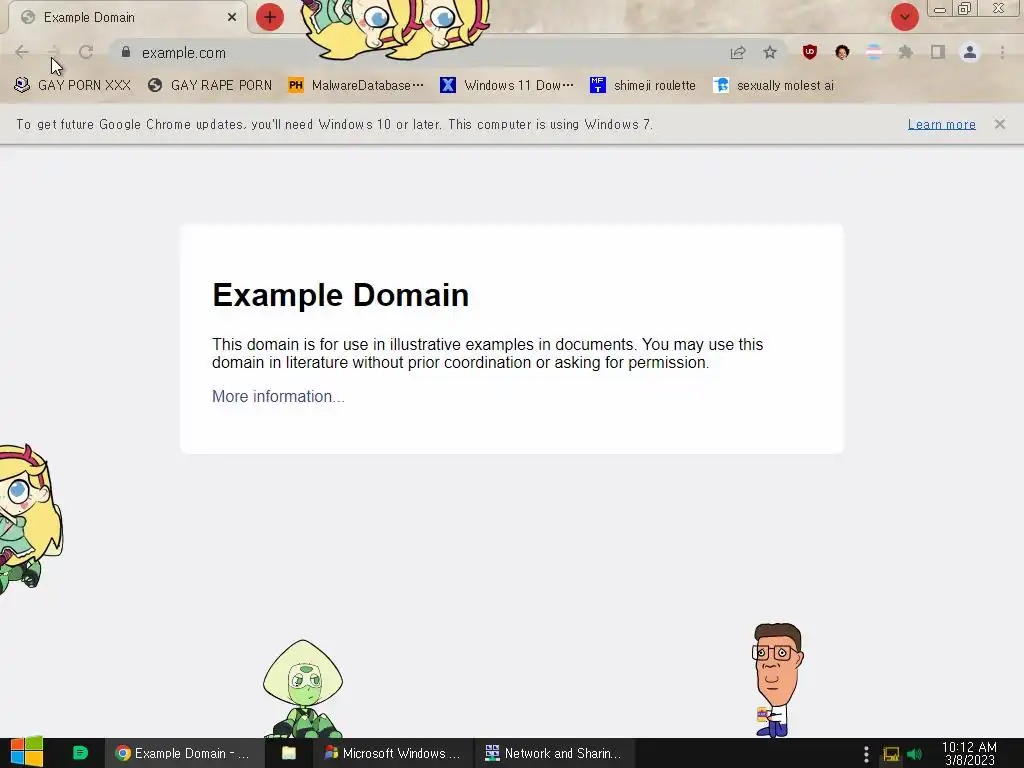
Task: Click the Back navigation arrow
Action: click(22, 52)
